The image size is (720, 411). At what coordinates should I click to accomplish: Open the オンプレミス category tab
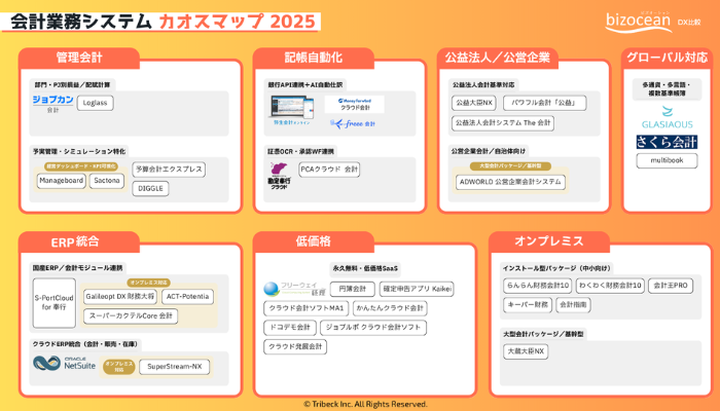pos(549,242)
